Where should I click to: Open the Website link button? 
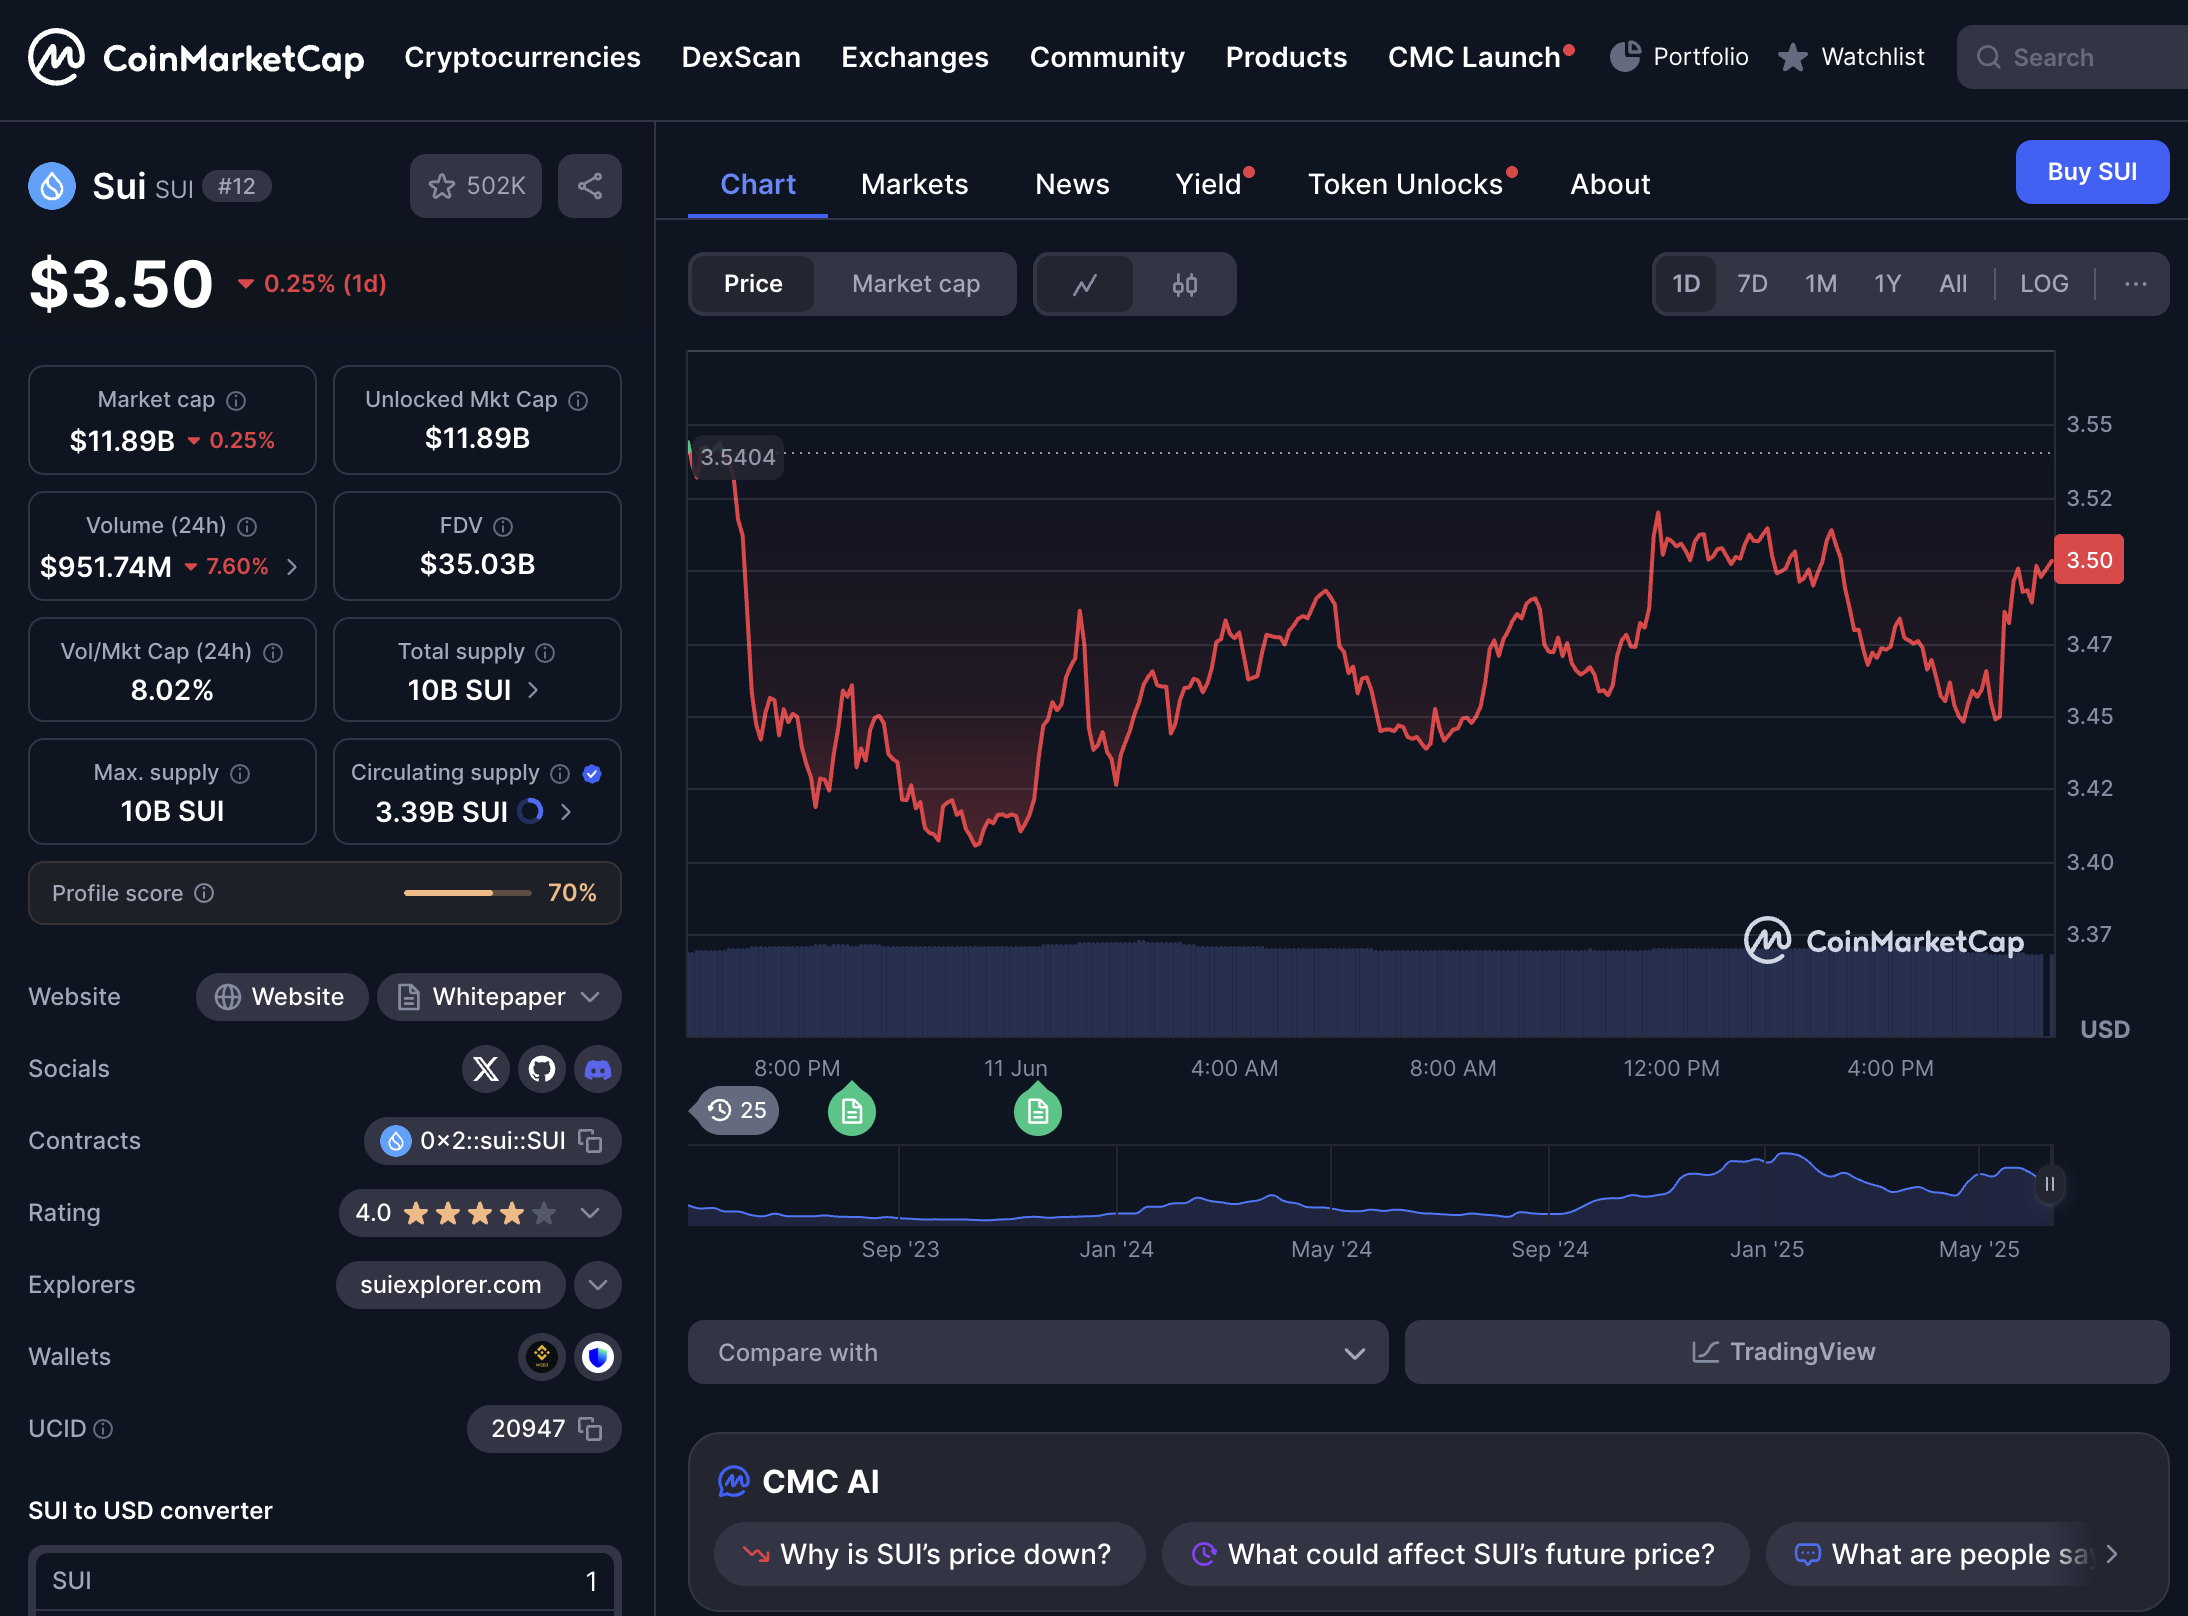(282, 997)
